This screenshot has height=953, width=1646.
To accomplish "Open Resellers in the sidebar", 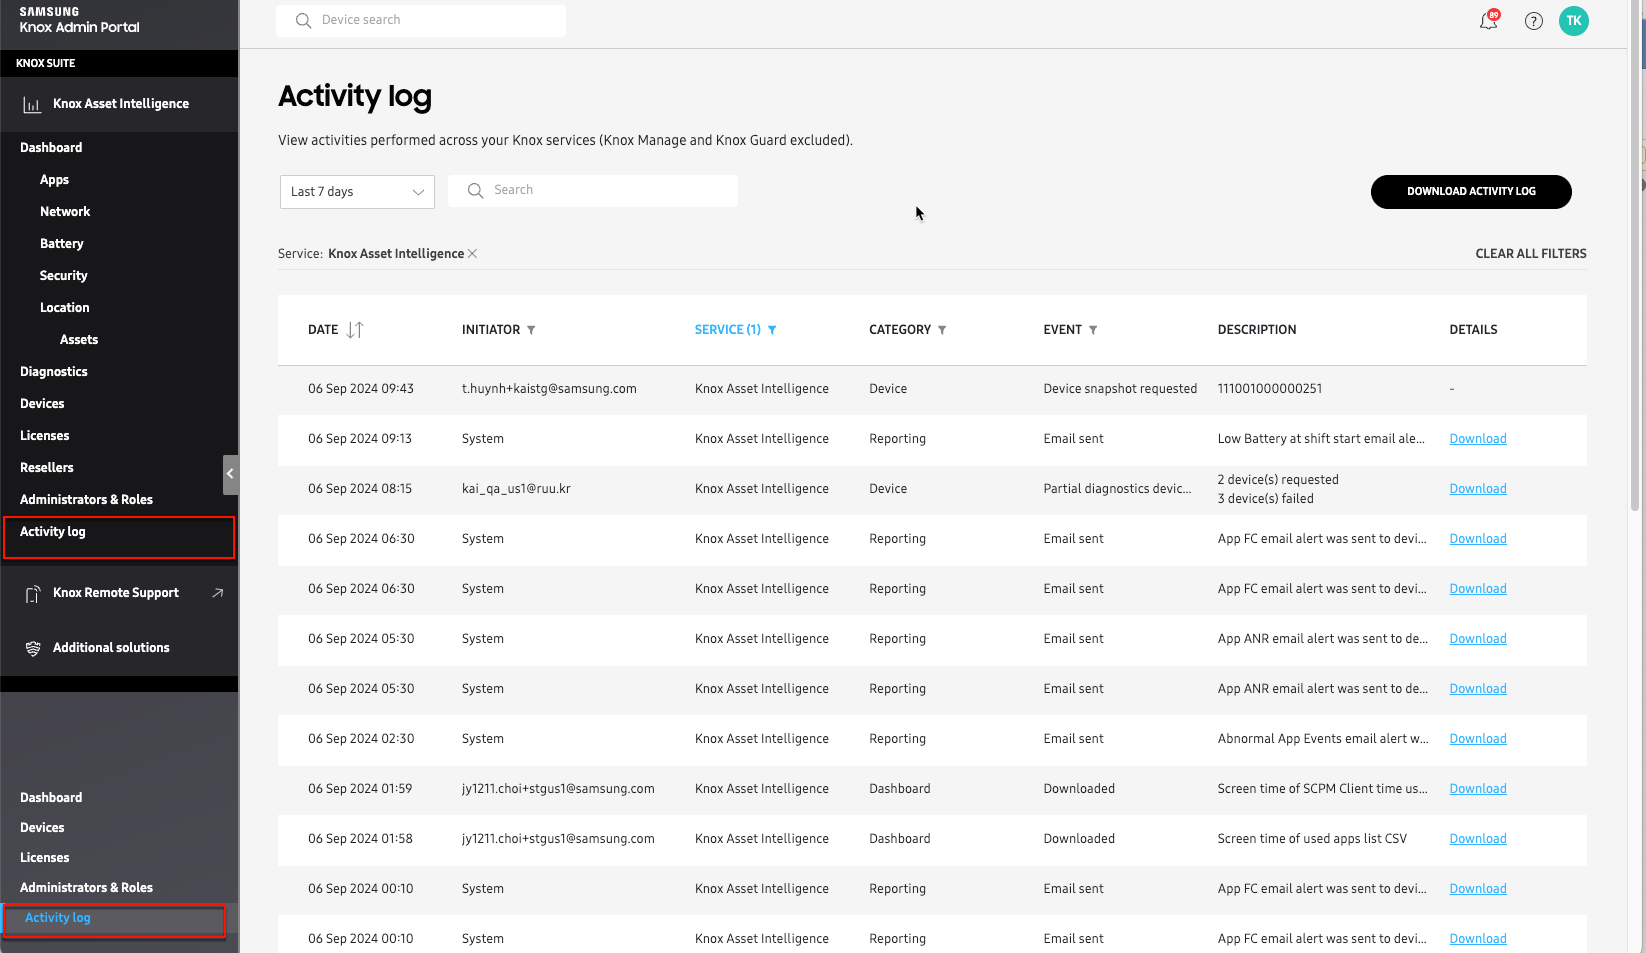I will pos(47,468).
